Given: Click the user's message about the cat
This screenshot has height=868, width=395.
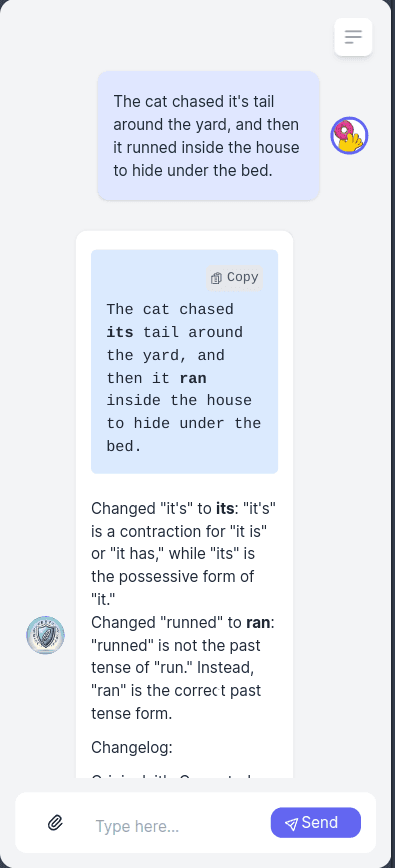Looking at the screenshot, I should (209, 136).
